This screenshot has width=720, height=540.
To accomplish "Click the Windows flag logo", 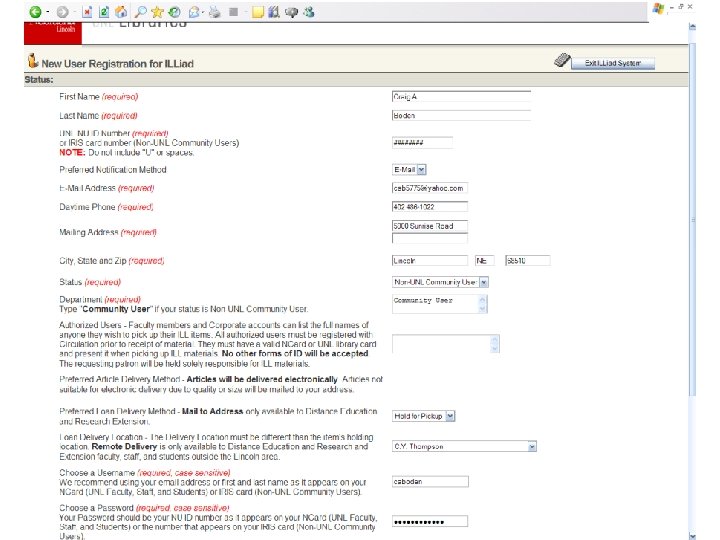I will pos(658,8).
